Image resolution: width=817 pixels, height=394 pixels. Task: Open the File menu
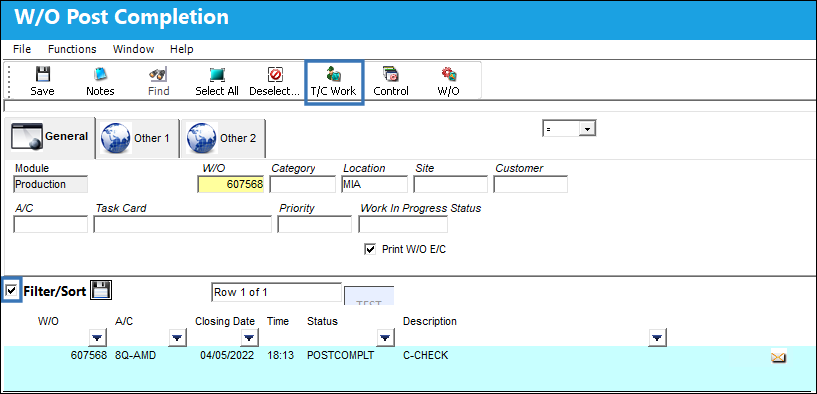(22, 49)
